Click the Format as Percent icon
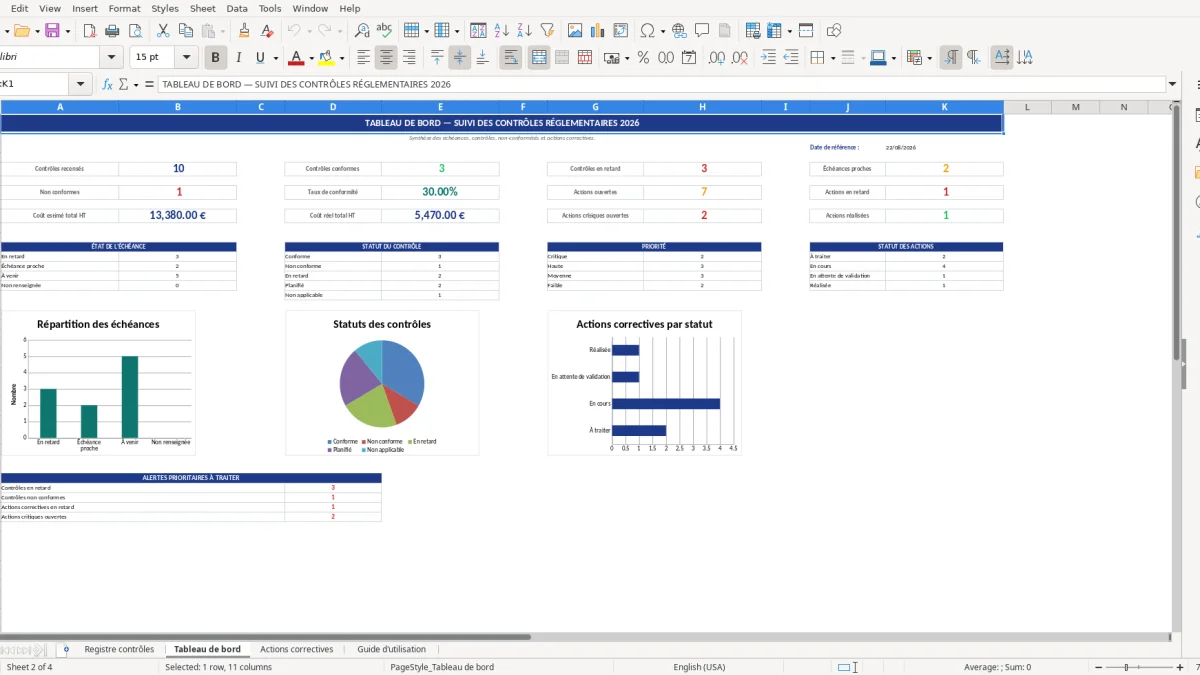This screenshot has height=675, width=1200. tap(643, 58)
